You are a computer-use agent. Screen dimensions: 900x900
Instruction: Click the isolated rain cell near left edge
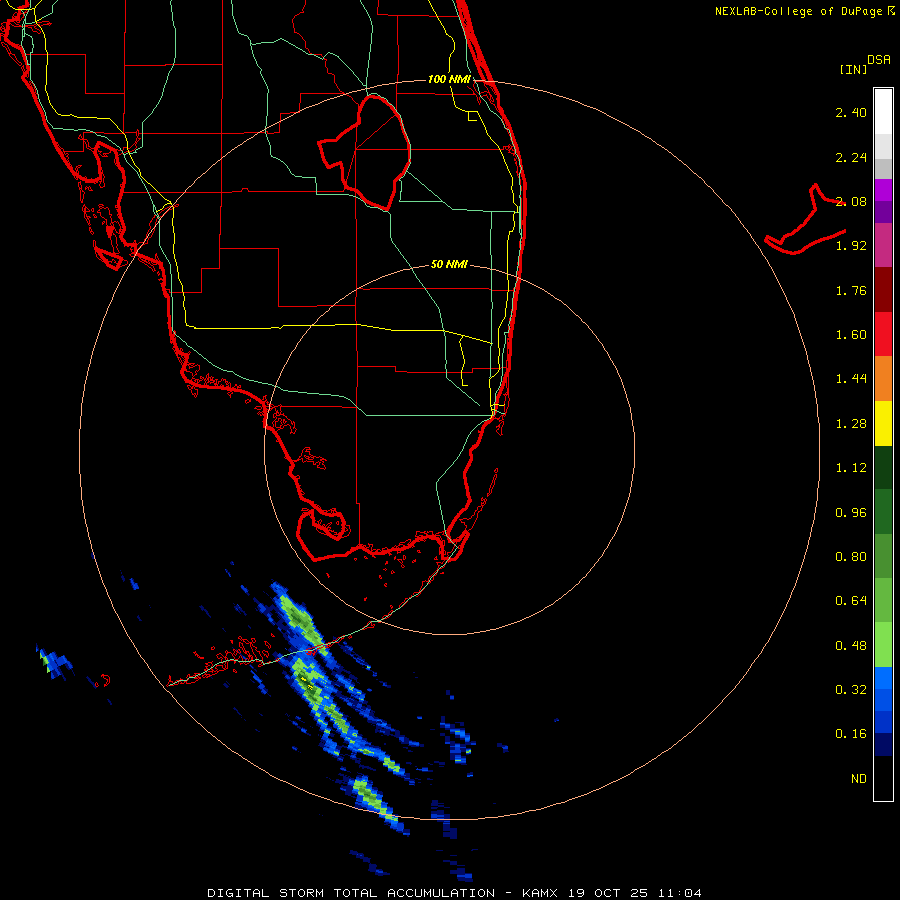[x=55, y=662]
